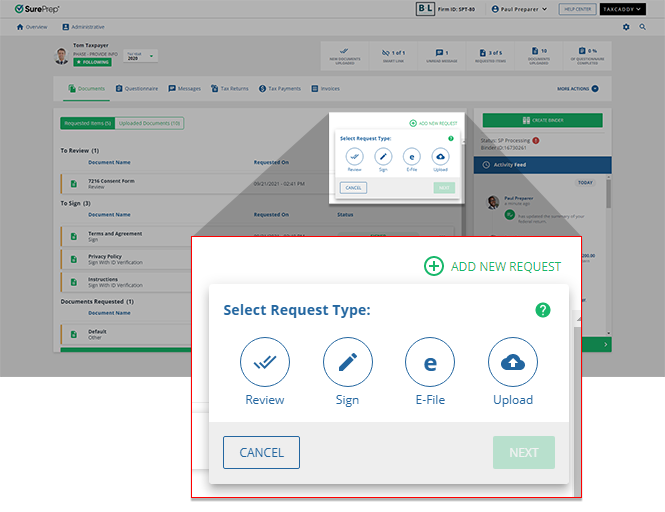665x512 pixels.
Task: Open Instructions document row
Action: (126, 282)
